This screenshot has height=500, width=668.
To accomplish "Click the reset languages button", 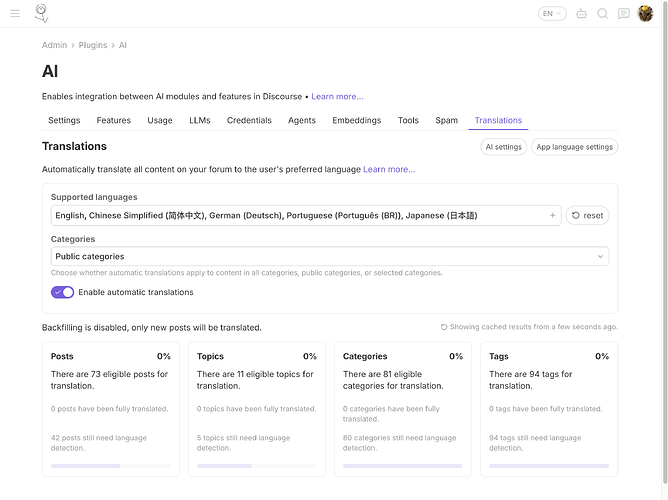I will click(x=587, y=216).
